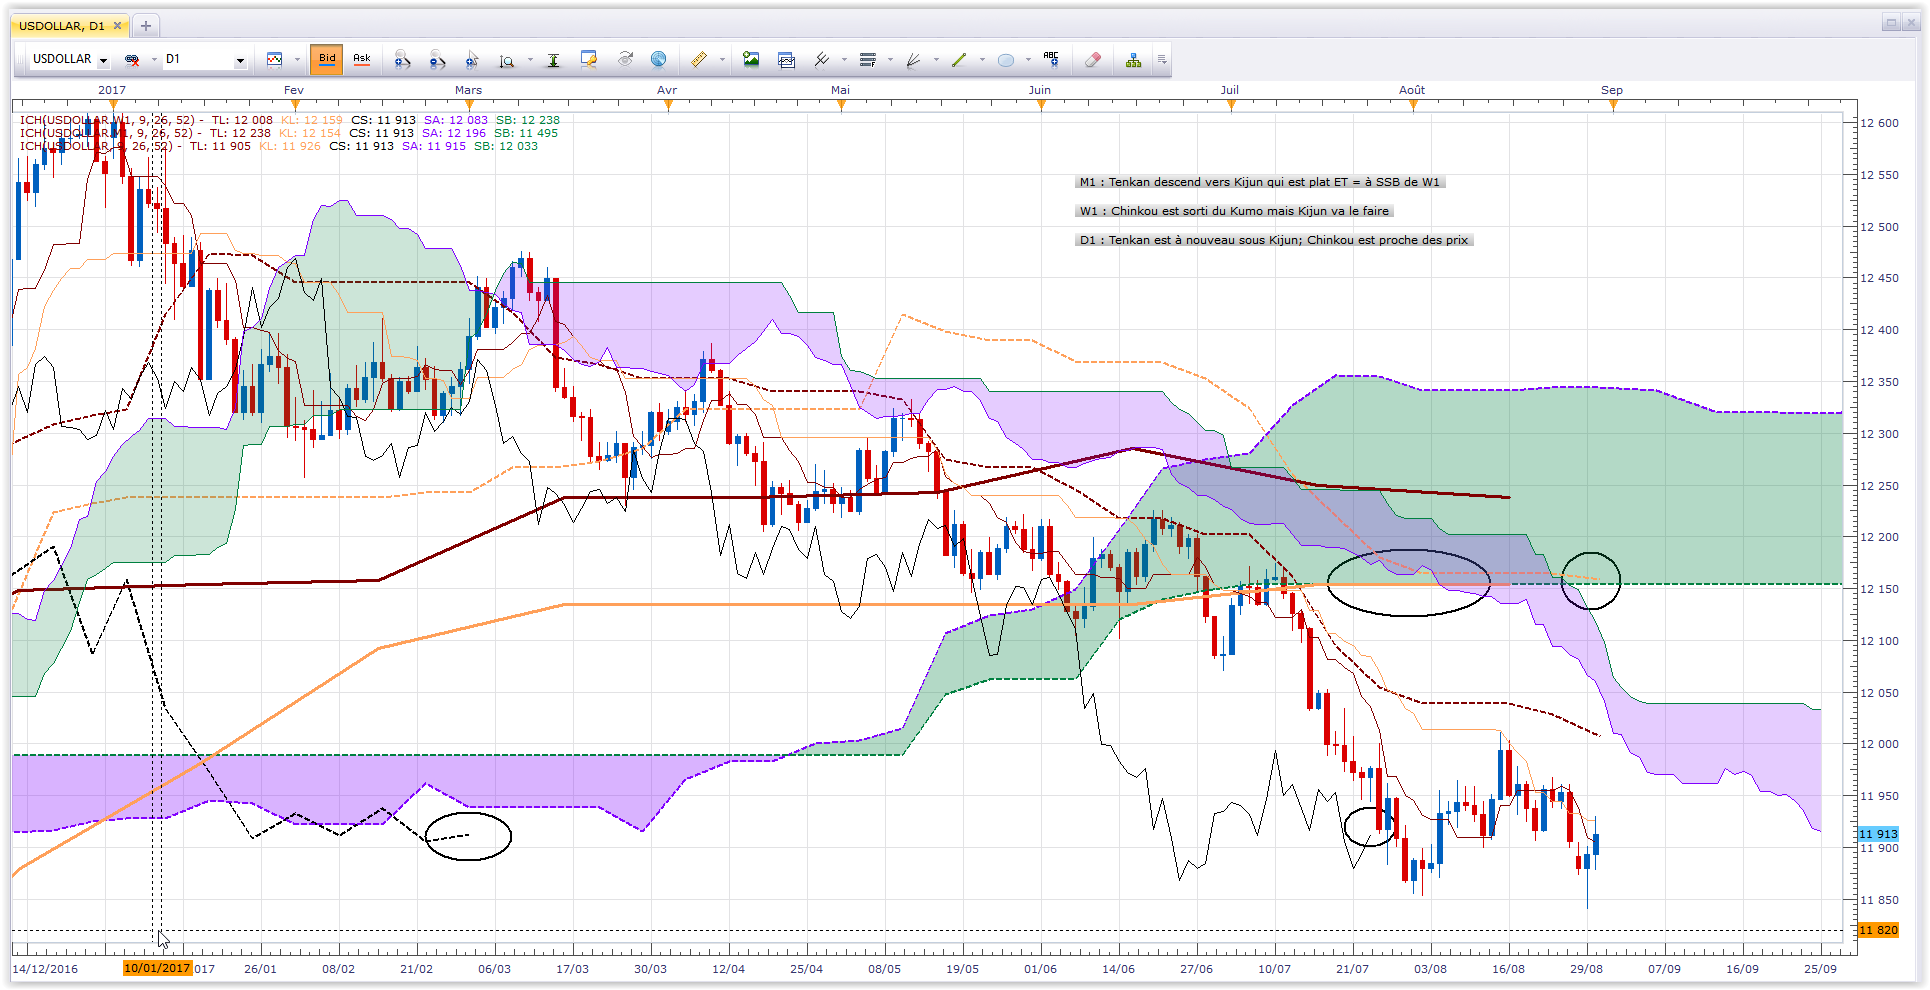Click the ICH legend line with TL: 11 905
This screenshot has height=990, width=1930.
point(279,146)
